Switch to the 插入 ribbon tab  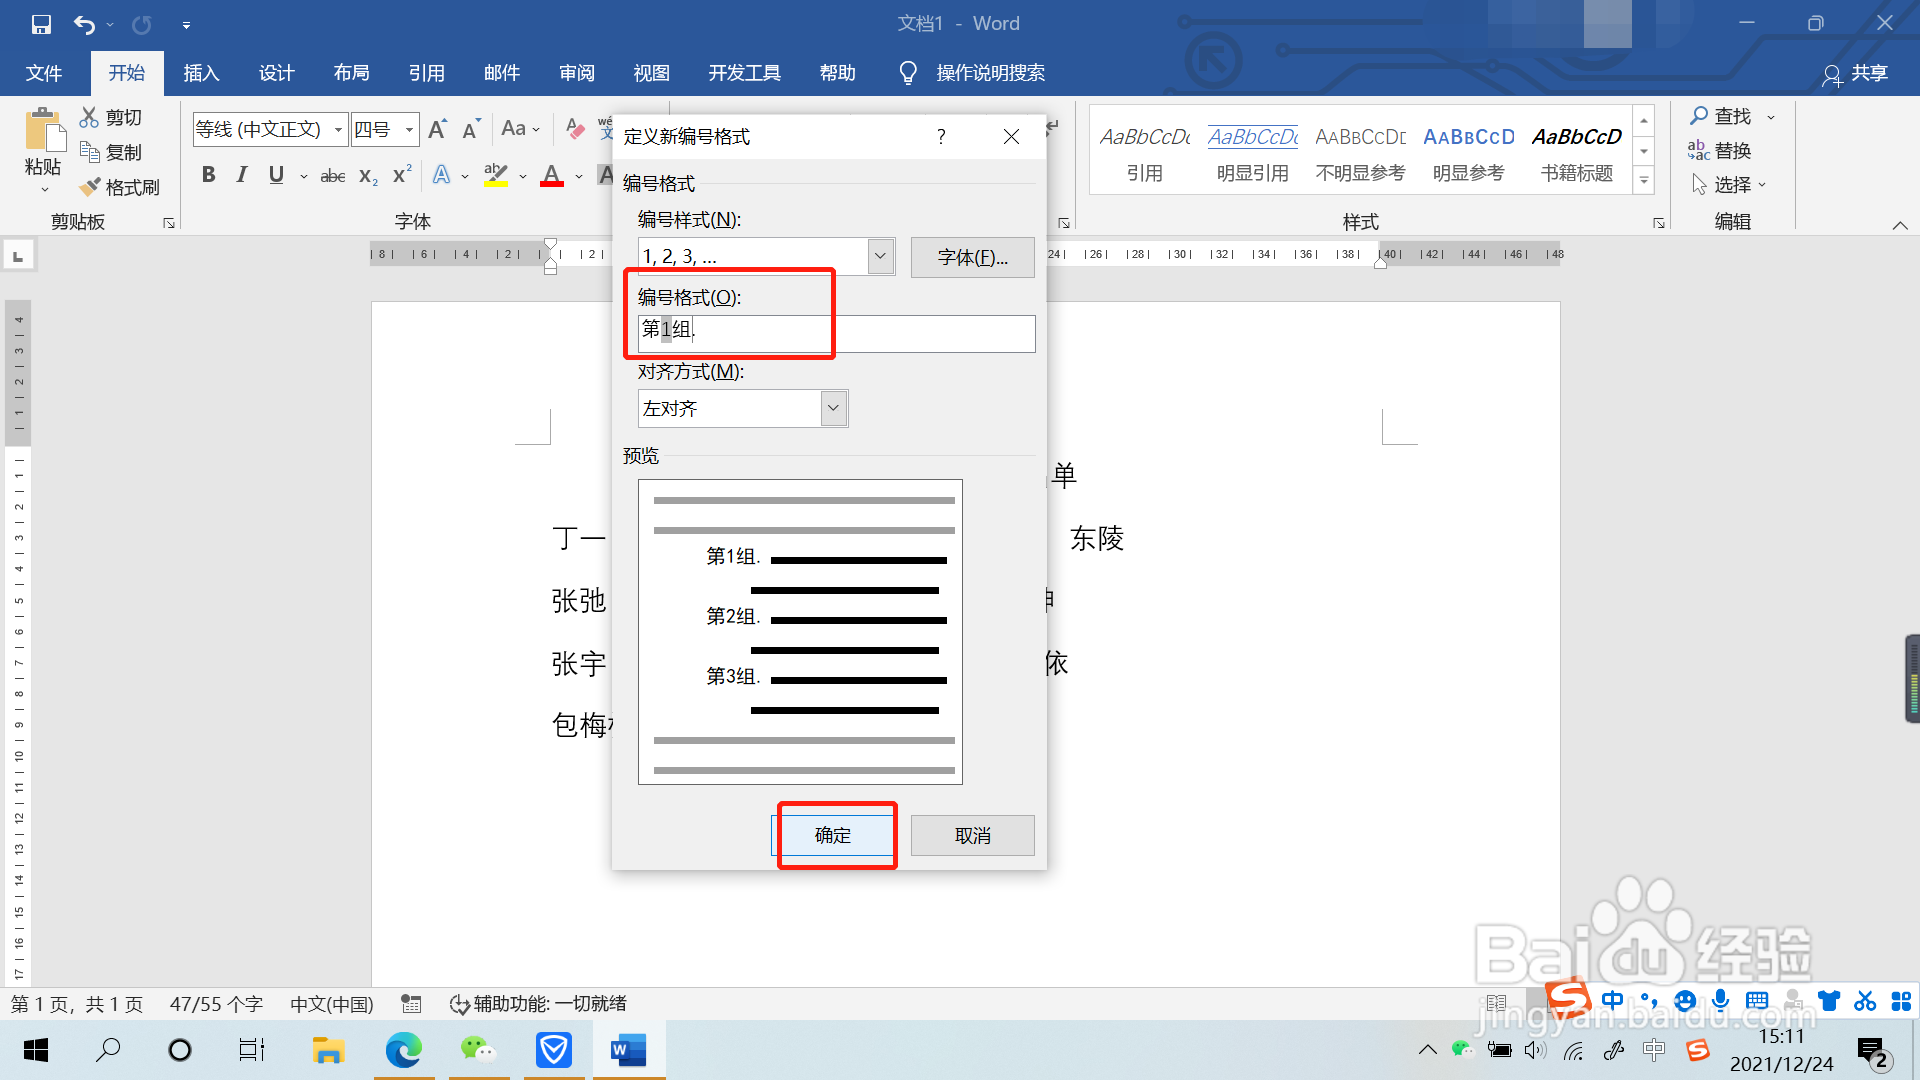[201, 73]
